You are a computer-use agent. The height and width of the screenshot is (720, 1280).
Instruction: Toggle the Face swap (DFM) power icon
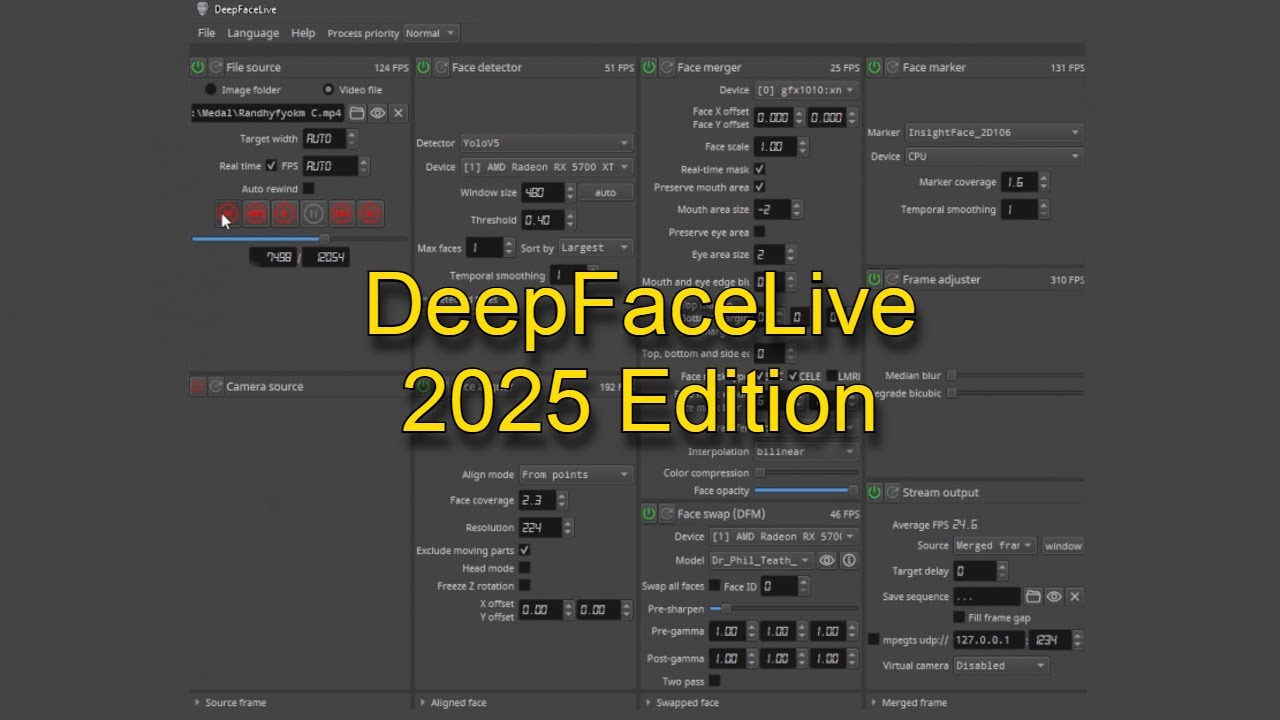coord(649,513)
